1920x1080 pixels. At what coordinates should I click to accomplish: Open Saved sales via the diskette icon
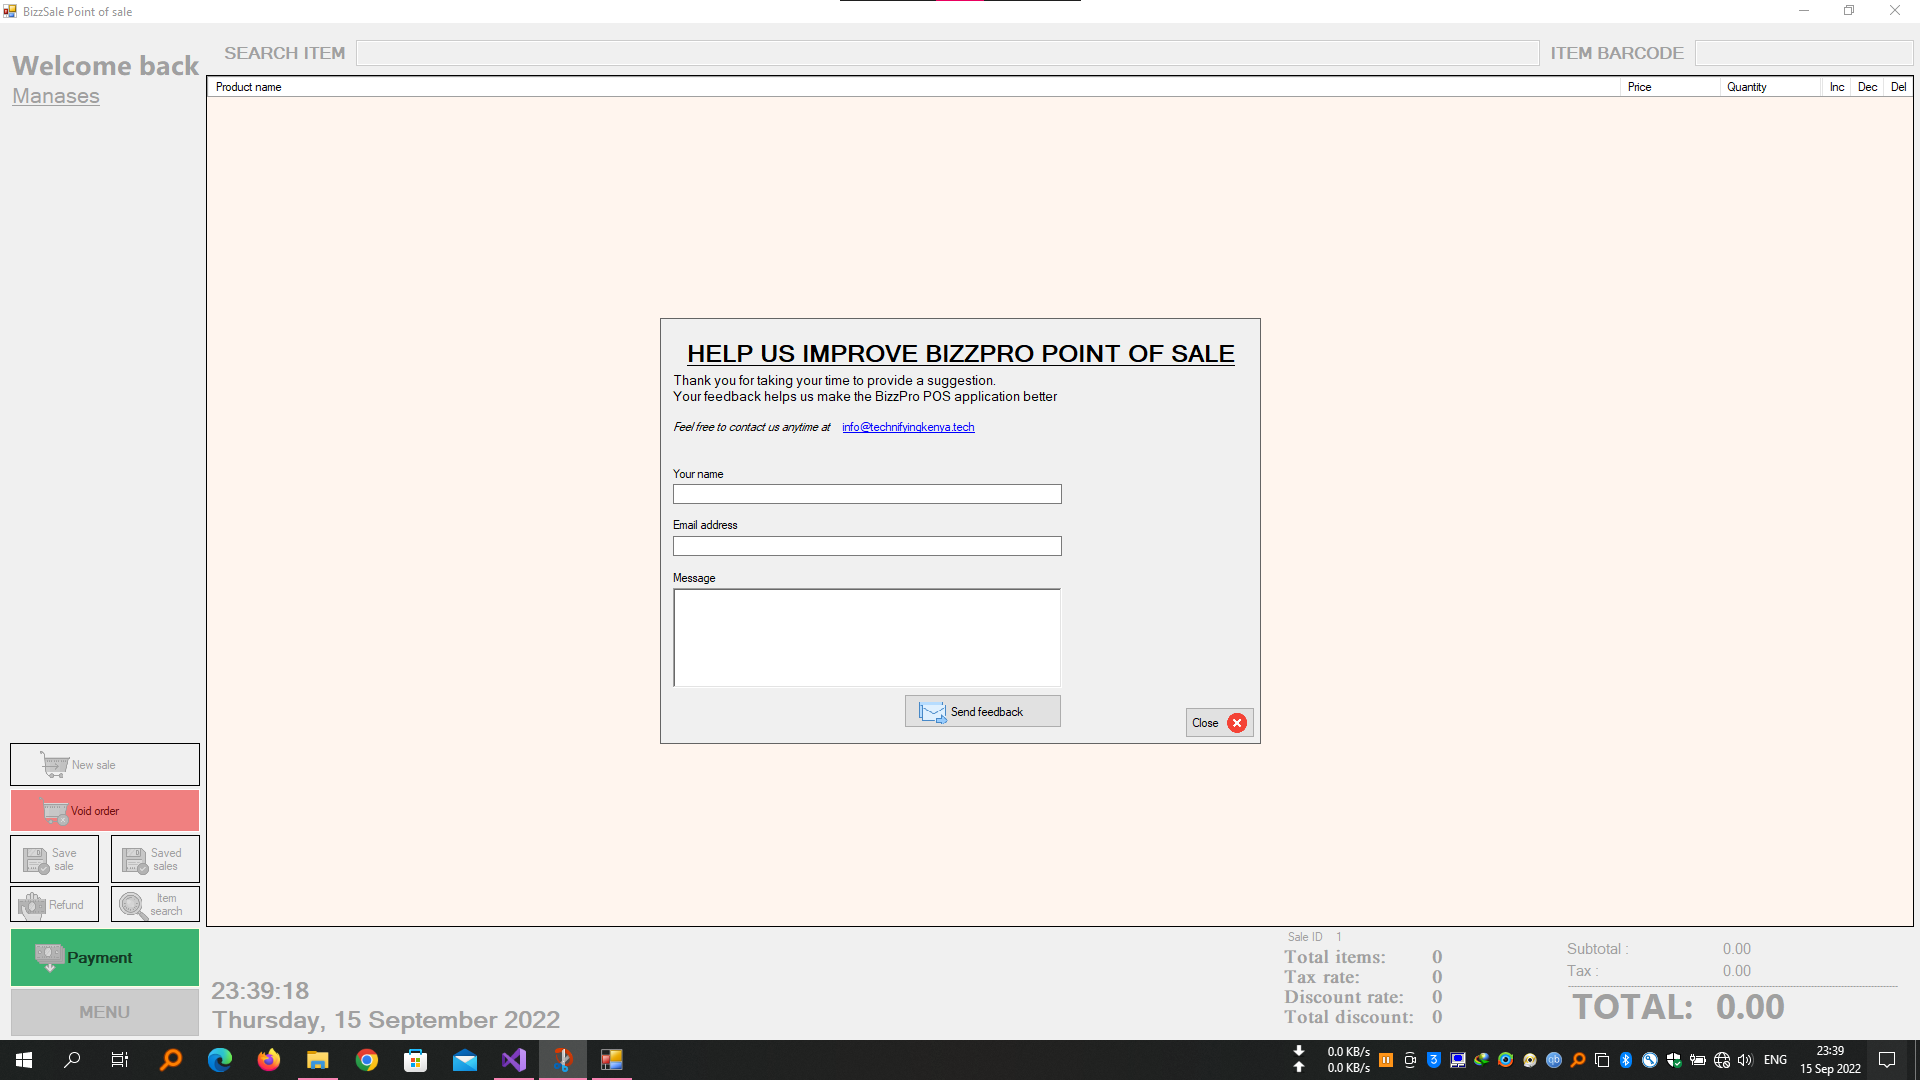134,858
